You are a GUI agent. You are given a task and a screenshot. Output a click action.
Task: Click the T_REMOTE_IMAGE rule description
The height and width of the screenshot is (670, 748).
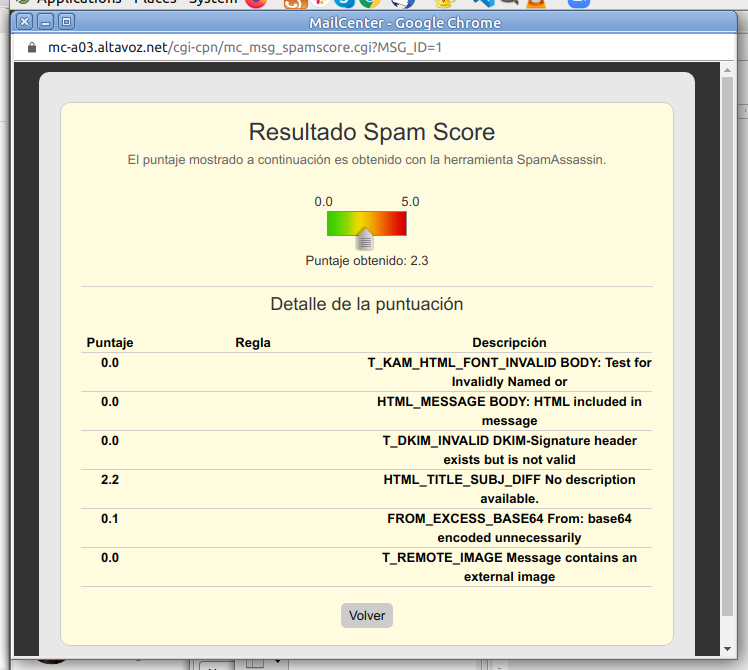tap(509, 567)
